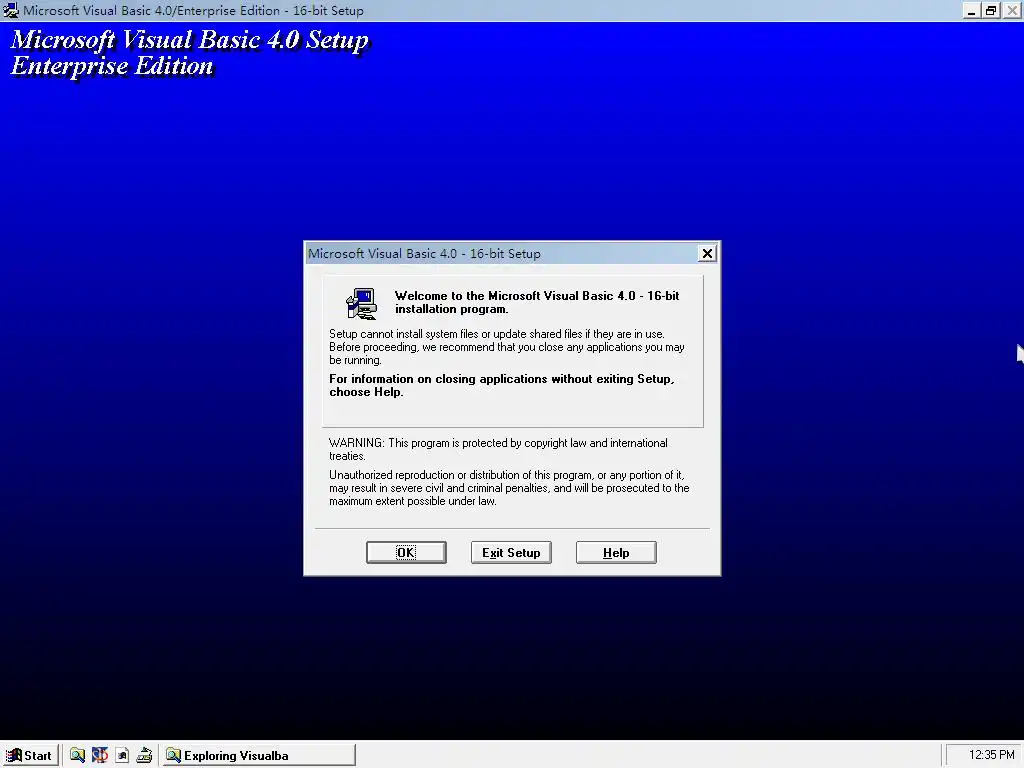Click the 'For information on closing applications' text
This screenshot has width=1024, height=768.
coord(502,385)
